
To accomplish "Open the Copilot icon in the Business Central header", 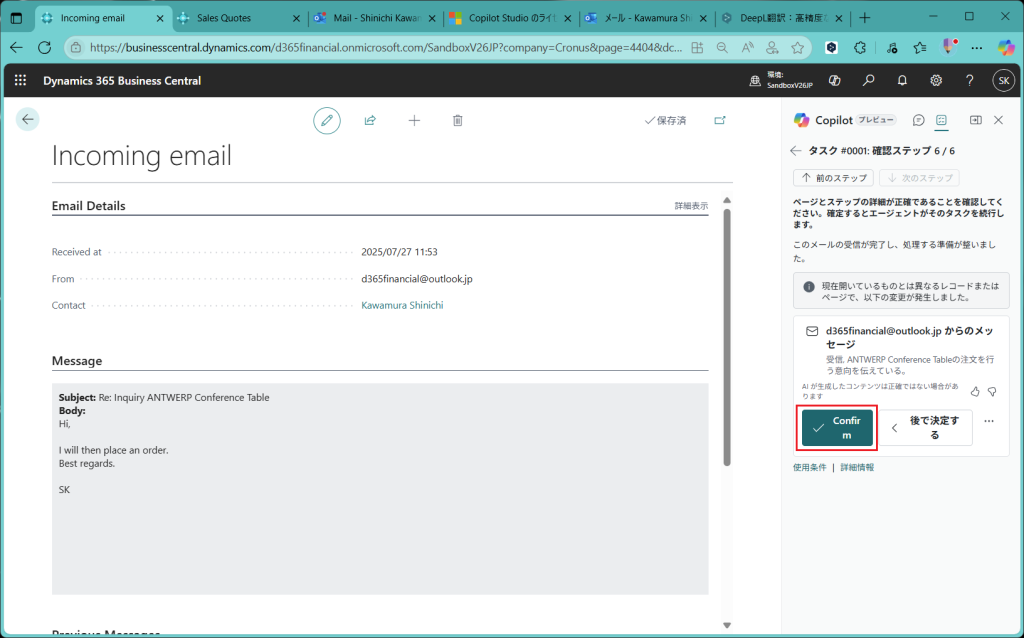I will [x=834, y=80].
